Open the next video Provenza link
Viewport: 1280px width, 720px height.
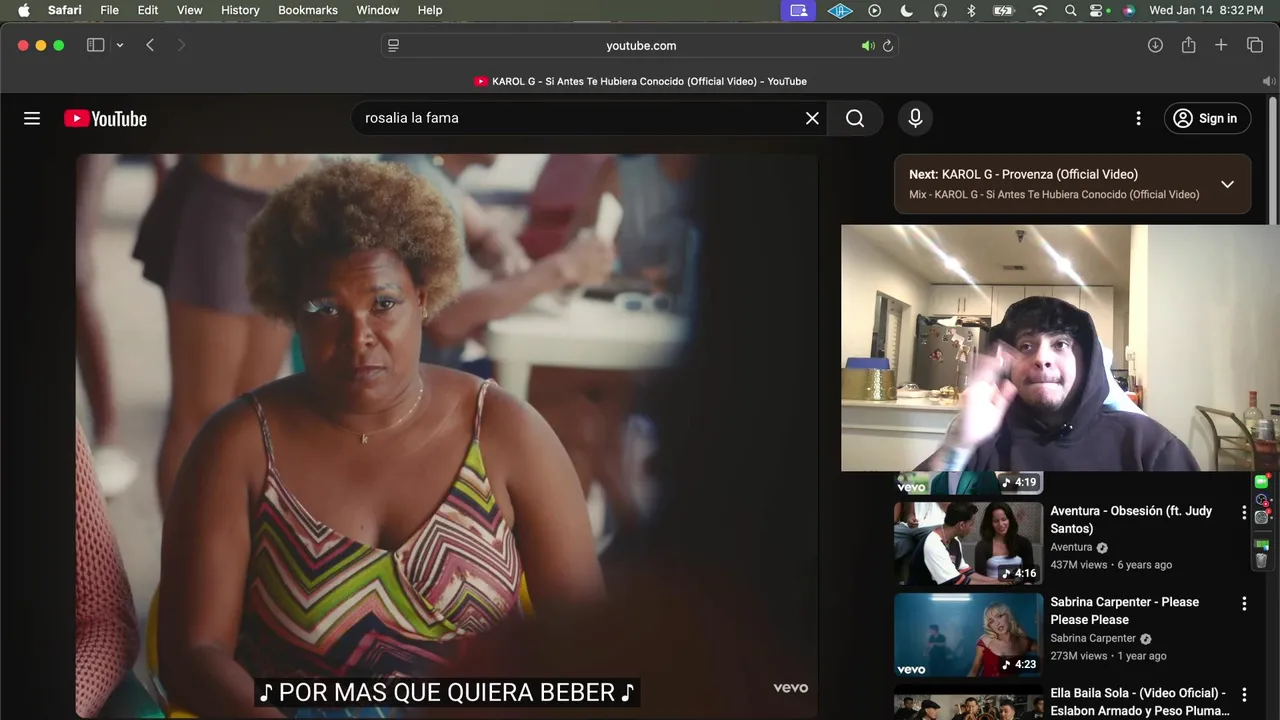[x=1023, y=174]
